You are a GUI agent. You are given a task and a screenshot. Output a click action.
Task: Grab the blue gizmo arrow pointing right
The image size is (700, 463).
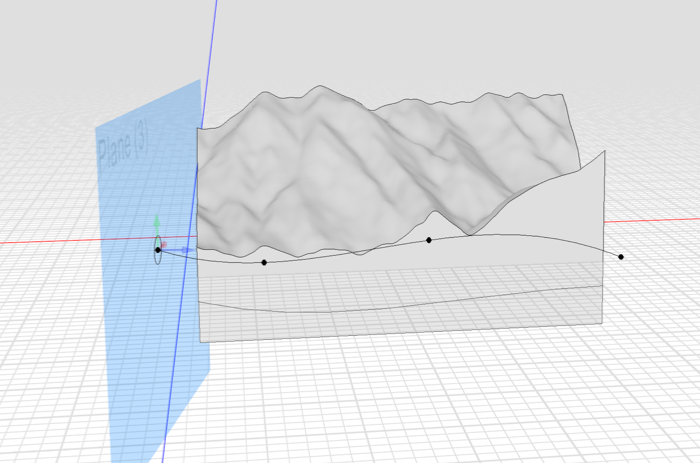click(x=187, y=249)
